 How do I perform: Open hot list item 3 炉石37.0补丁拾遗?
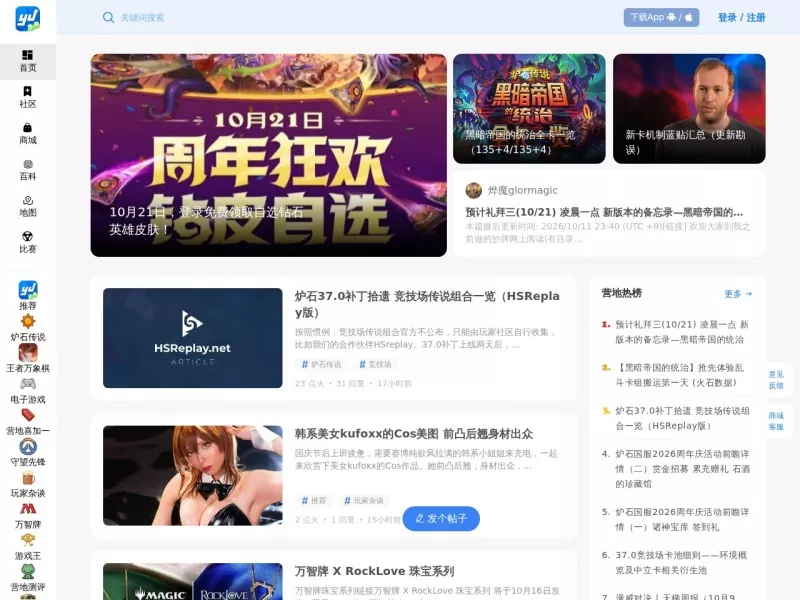click(682, 418)
